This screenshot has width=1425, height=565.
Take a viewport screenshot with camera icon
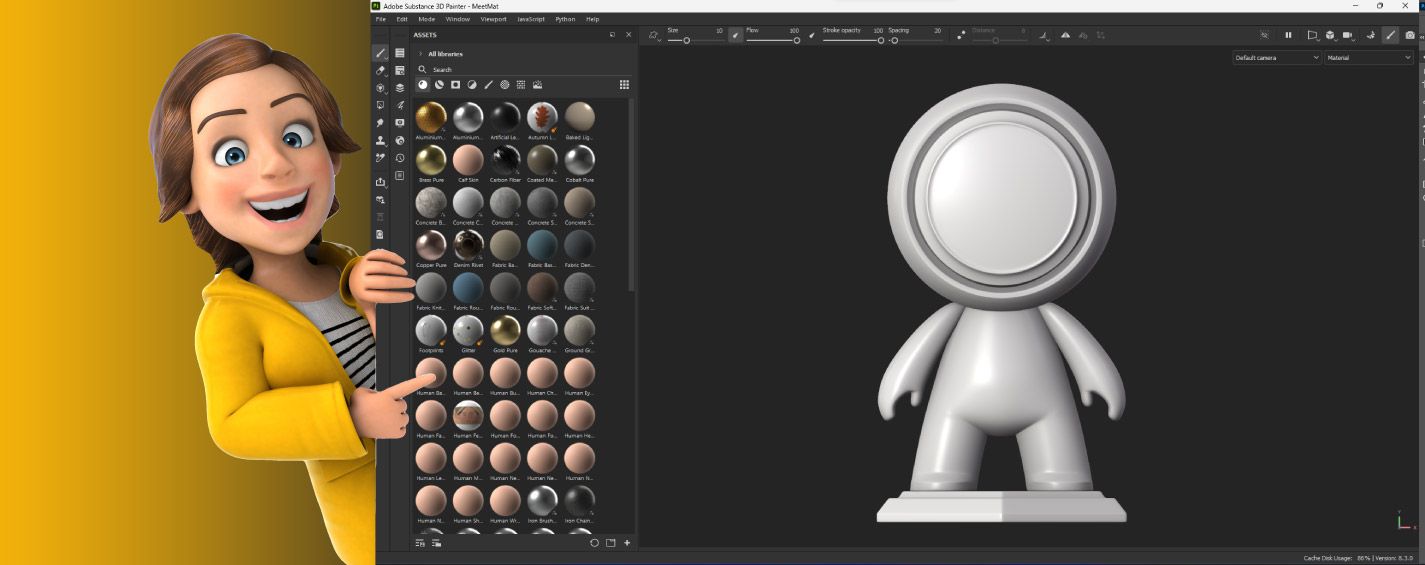(x=1410, y=35)
